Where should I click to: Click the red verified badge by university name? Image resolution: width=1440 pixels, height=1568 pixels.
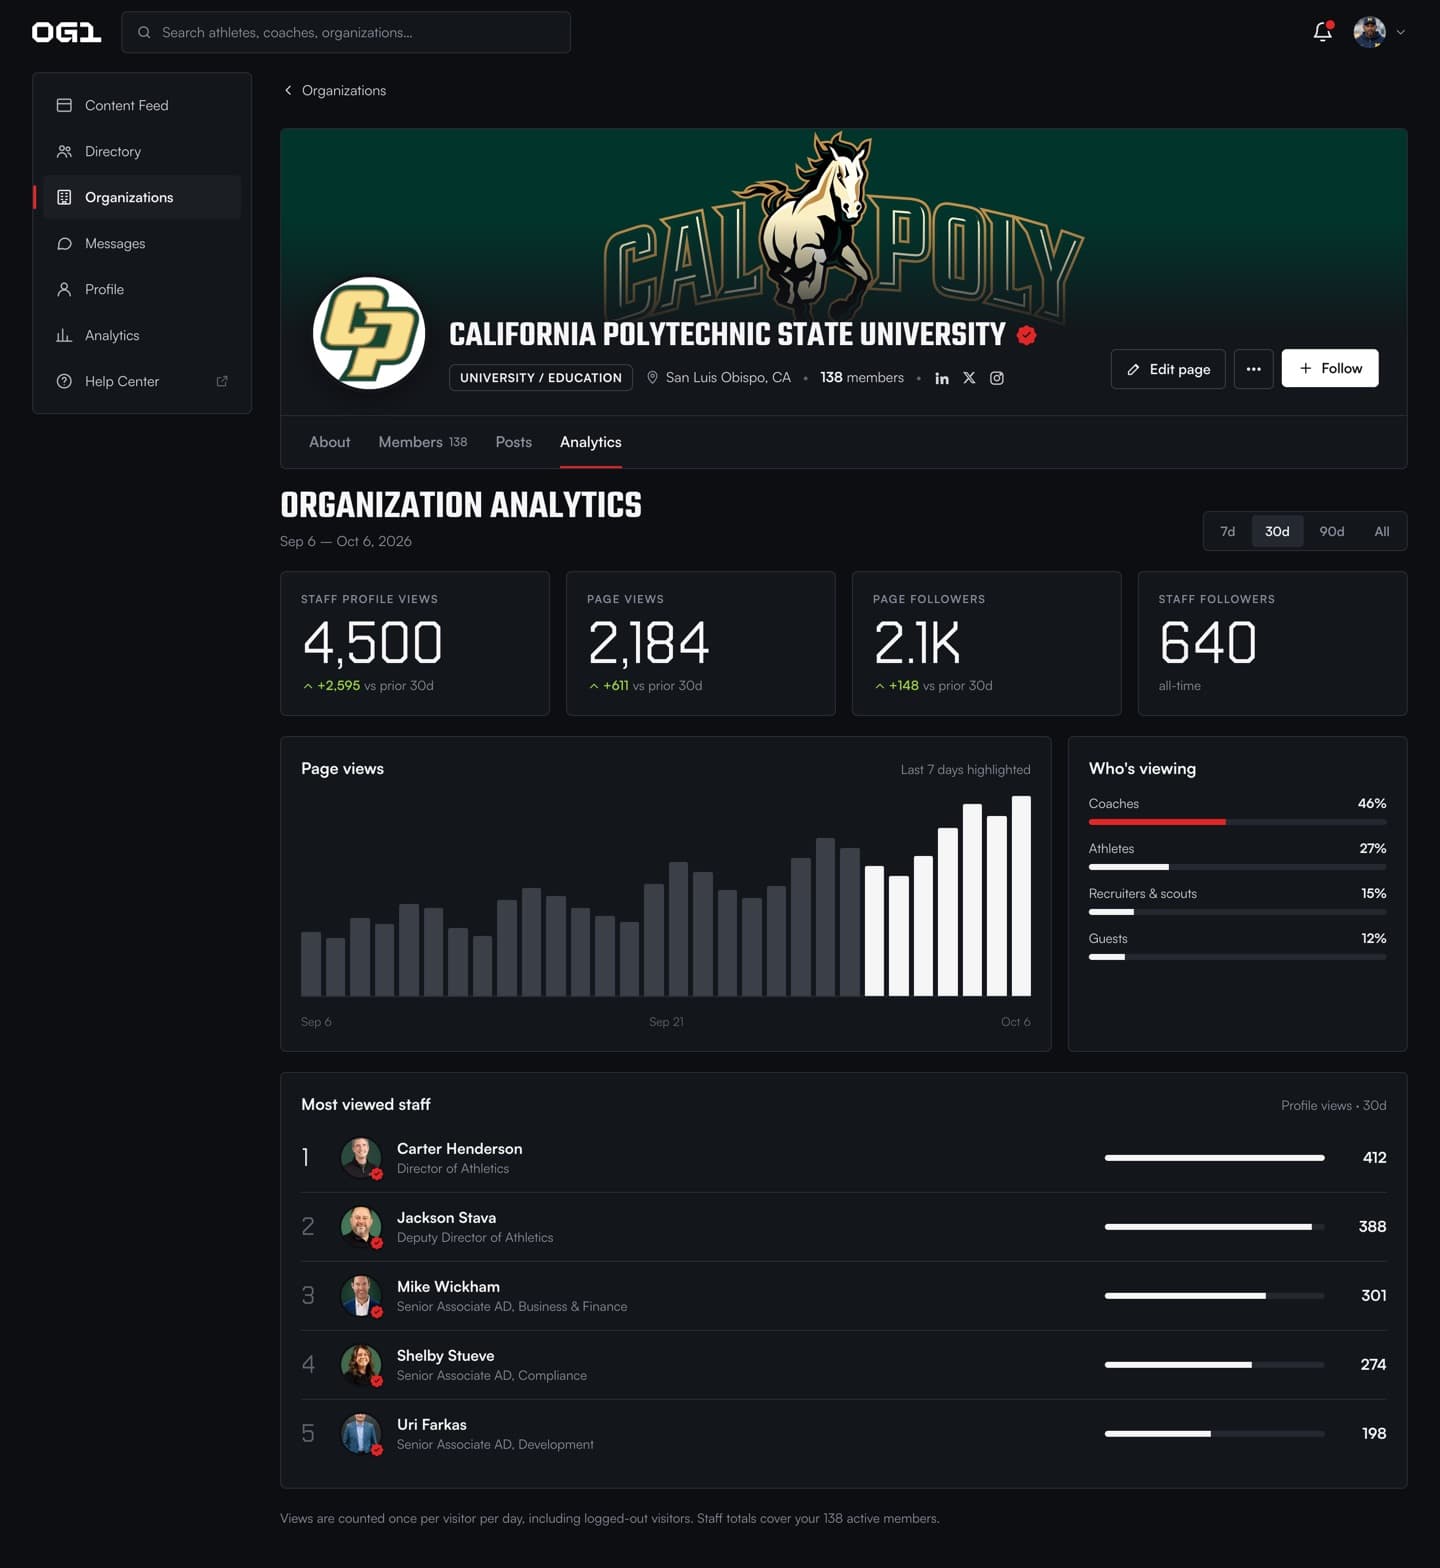[x=1026, y=335]
